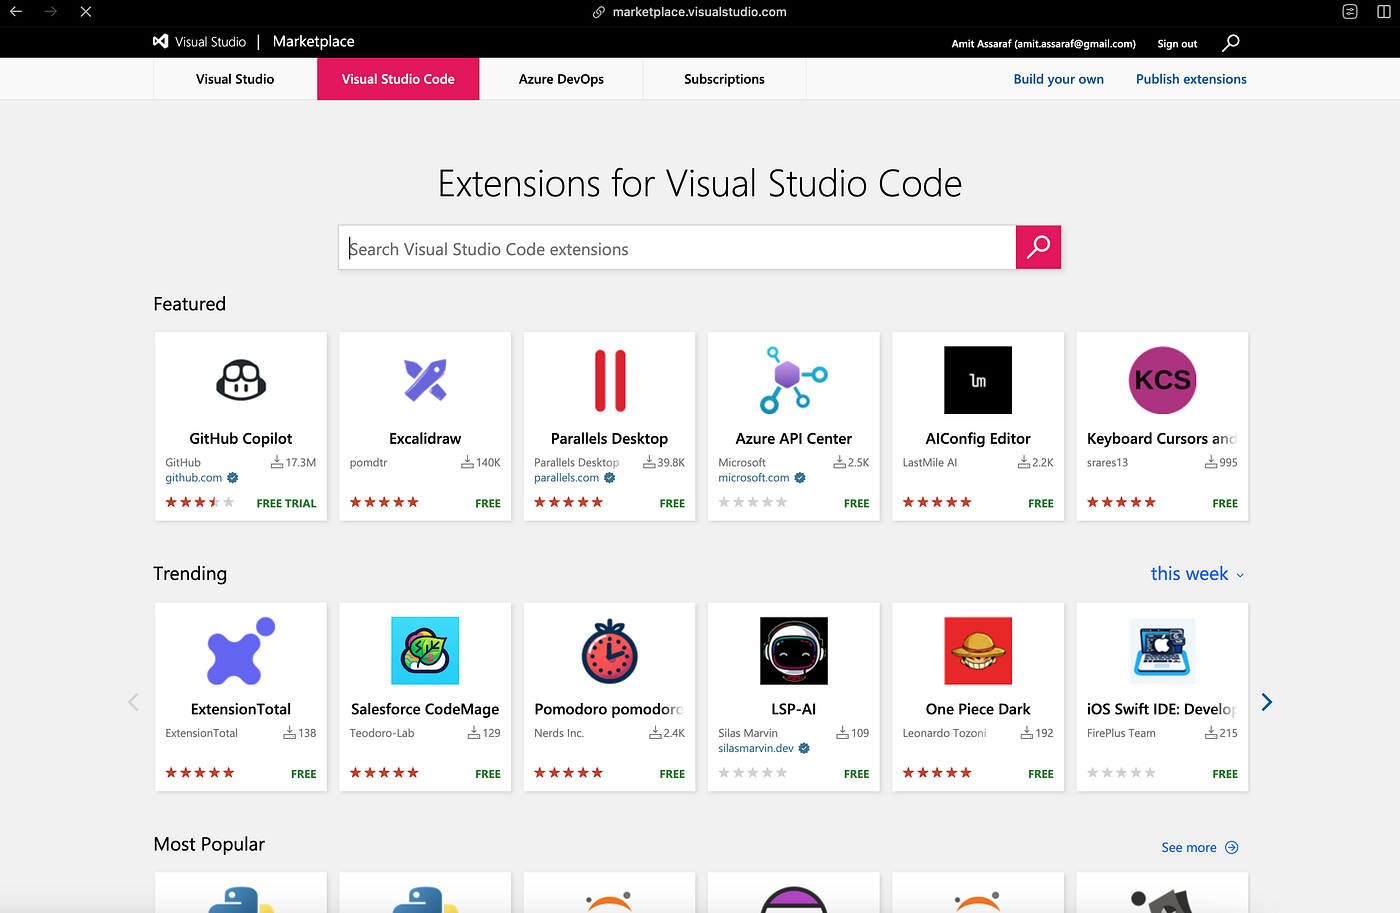
Task: Click the pomdtr publisher name
Action: click(x=368, y=462)
